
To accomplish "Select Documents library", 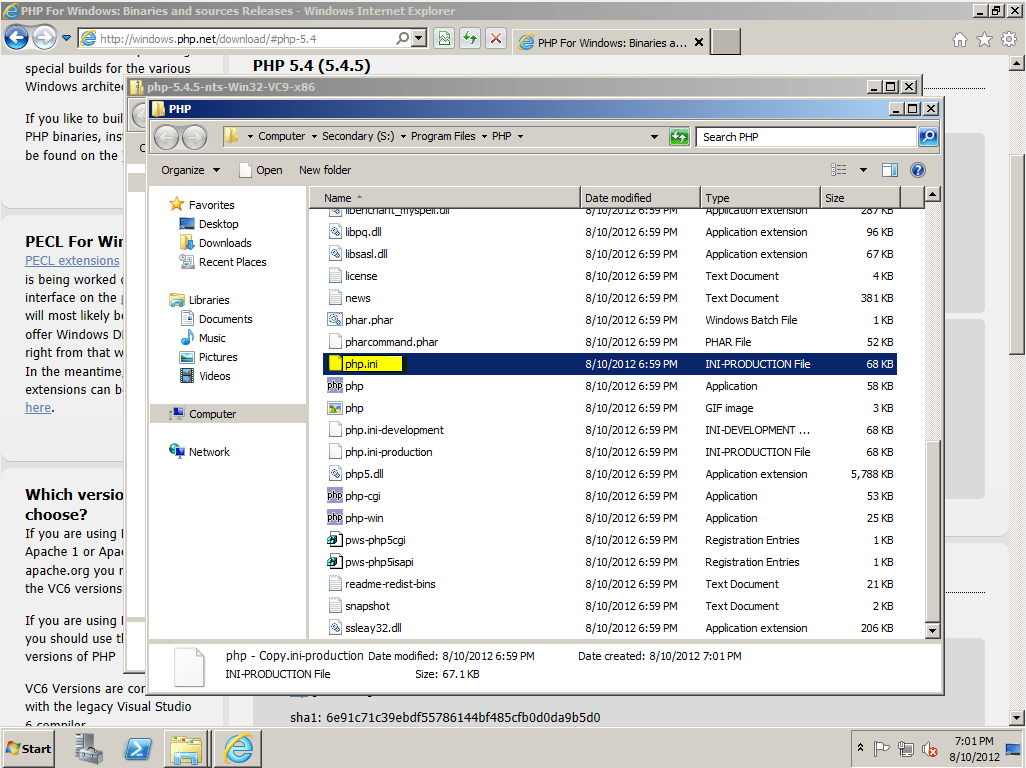I will 217,319.
